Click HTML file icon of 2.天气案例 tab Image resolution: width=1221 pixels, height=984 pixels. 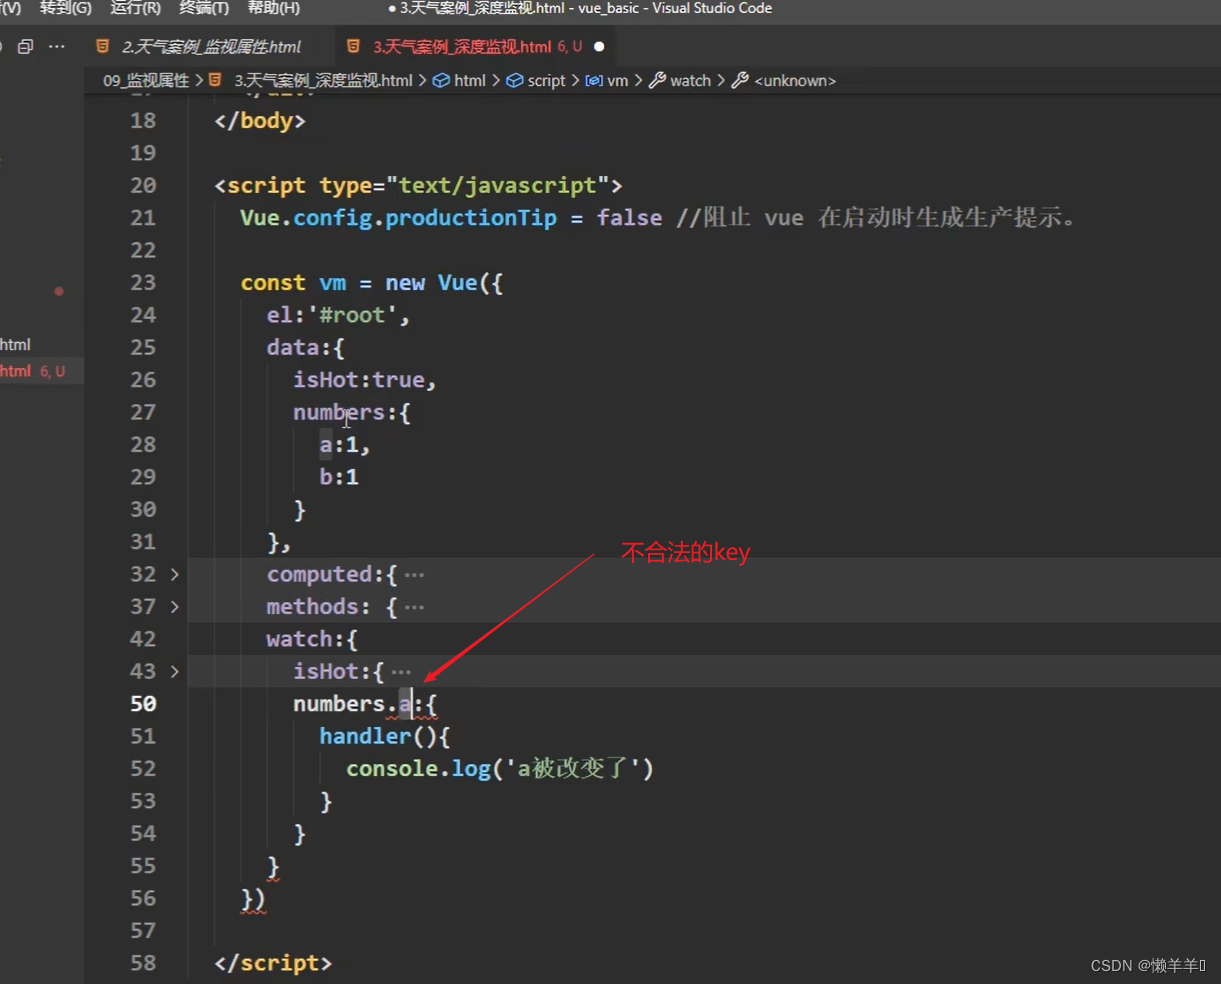[x=102, y=46]
